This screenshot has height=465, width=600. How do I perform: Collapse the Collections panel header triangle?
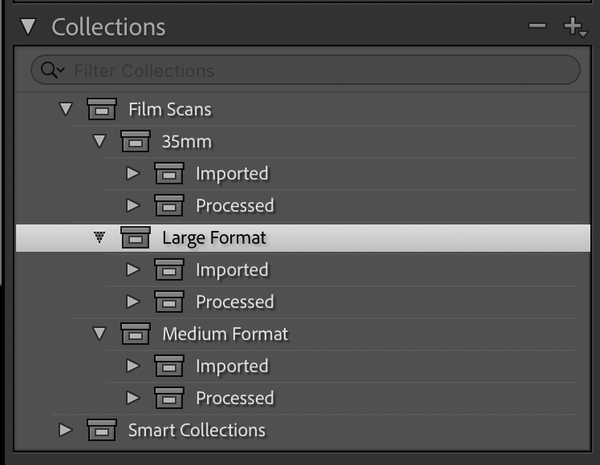[27, 27]
